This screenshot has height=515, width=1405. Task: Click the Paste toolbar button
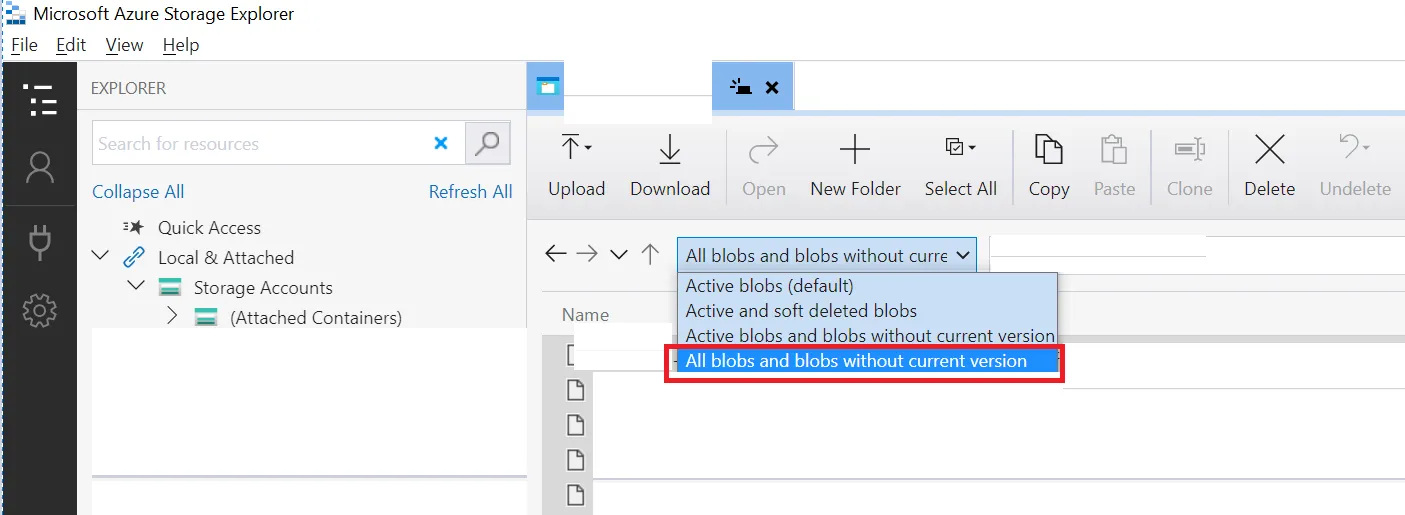[x=1114, y=166]
